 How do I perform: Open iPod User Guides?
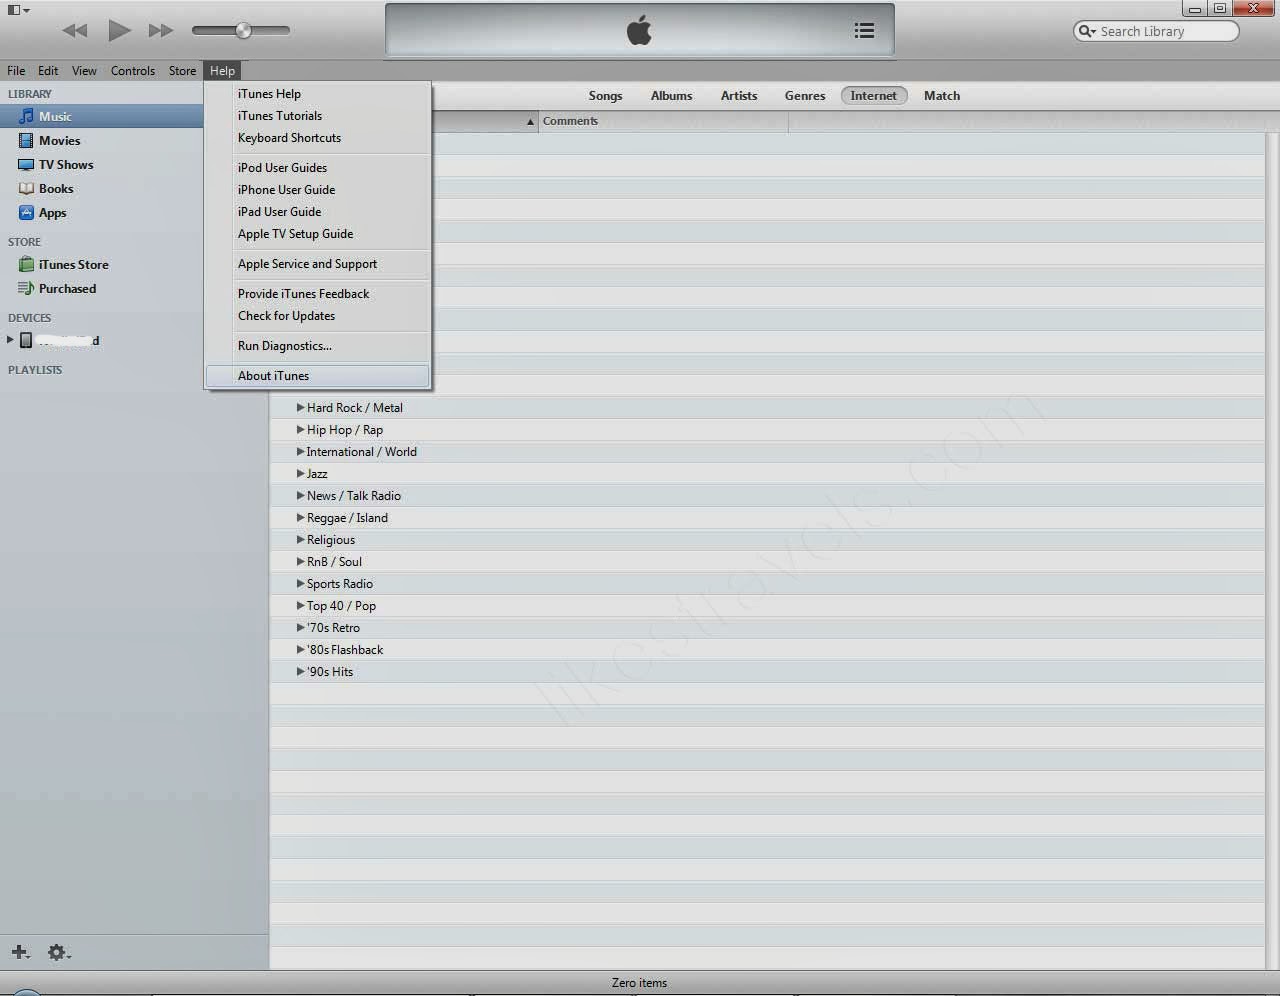[x=318, y=167]
